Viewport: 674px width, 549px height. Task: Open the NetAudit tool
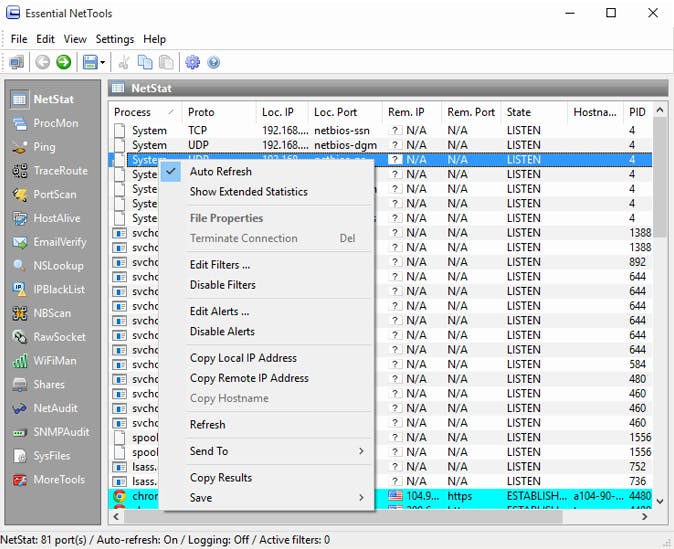(x=45, y=408)
